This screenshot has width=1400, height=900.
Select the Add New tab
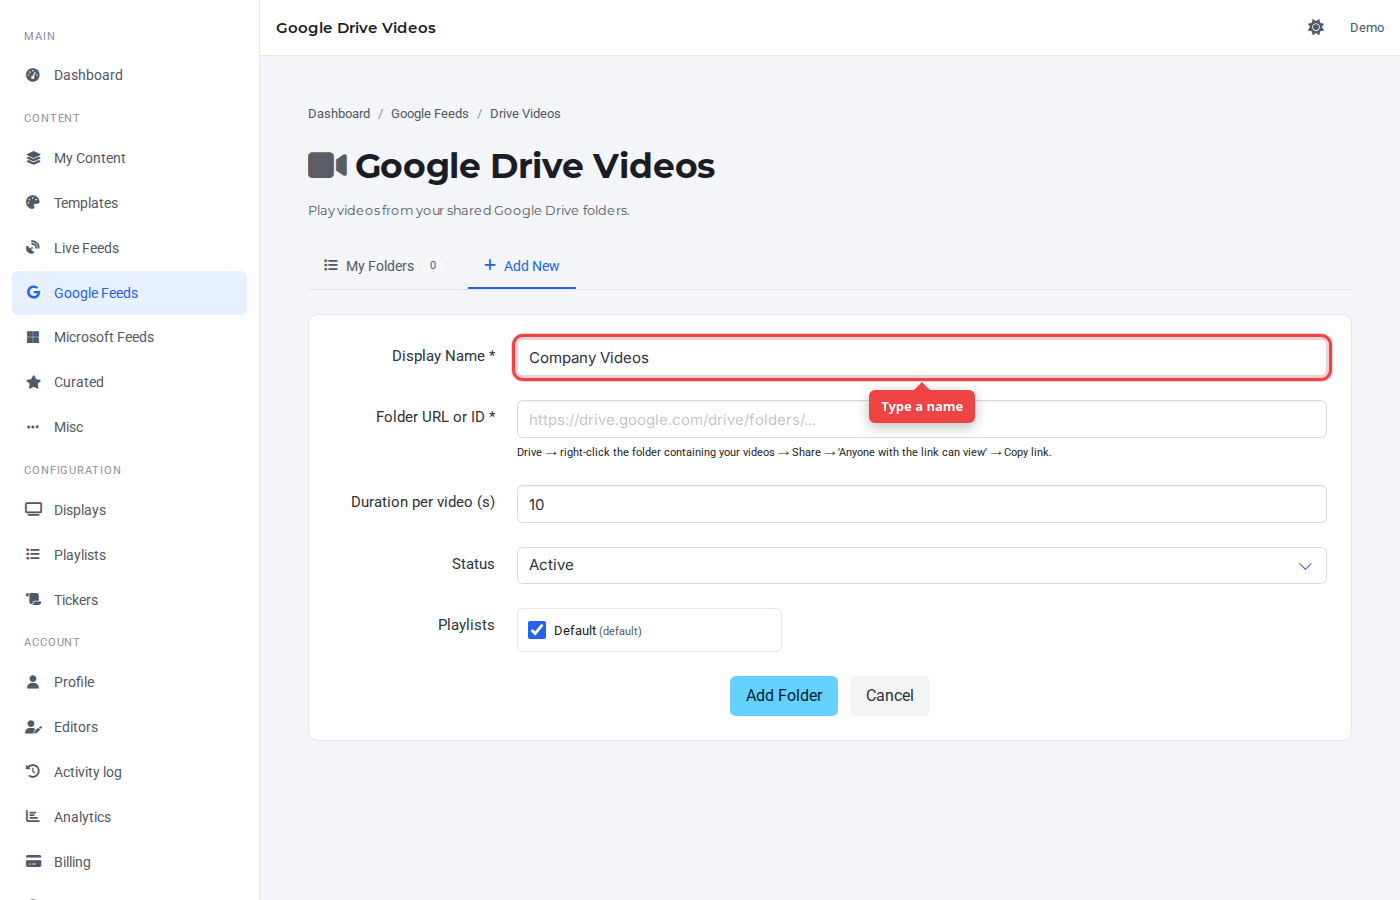pos(522,266)
